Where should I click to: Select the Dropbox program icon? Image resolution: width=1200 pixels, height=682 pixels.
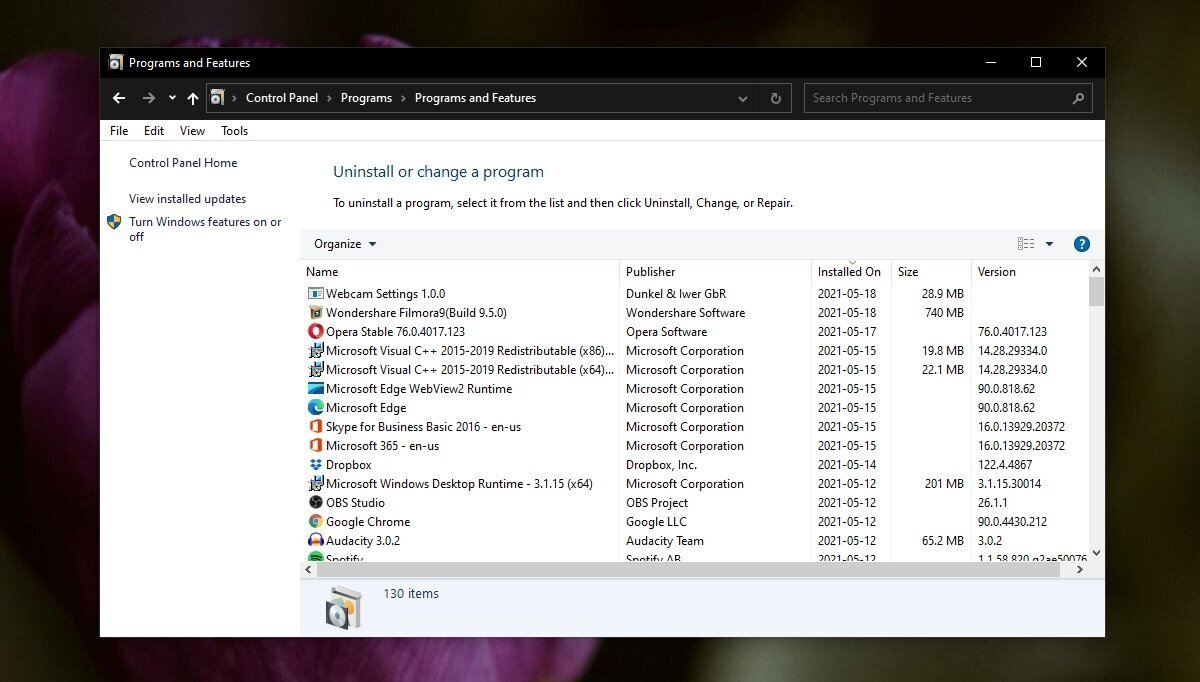point(317,464)
